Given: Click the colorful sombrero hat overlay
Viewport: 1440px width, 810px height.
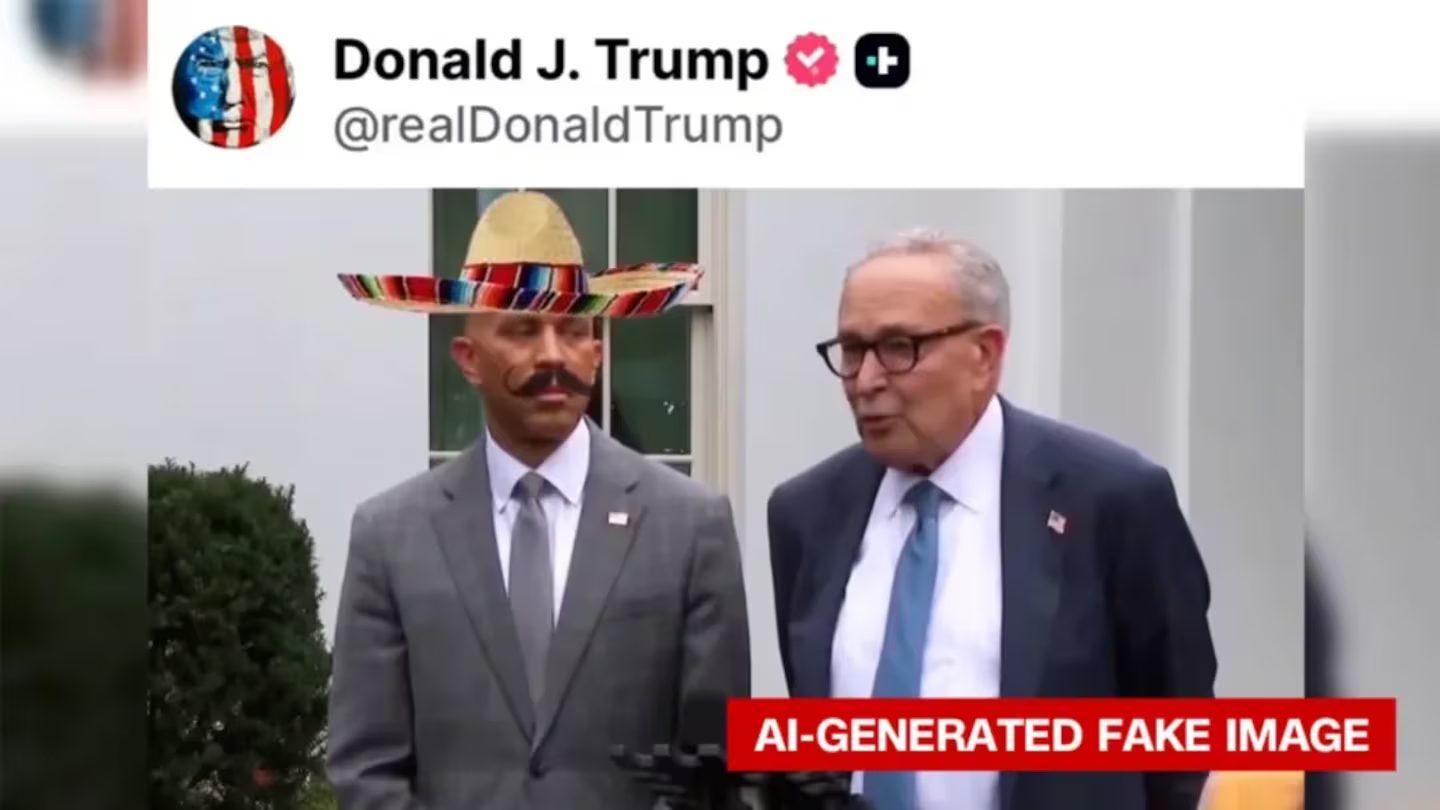Looking at the screenshot, I should [520, 256].
